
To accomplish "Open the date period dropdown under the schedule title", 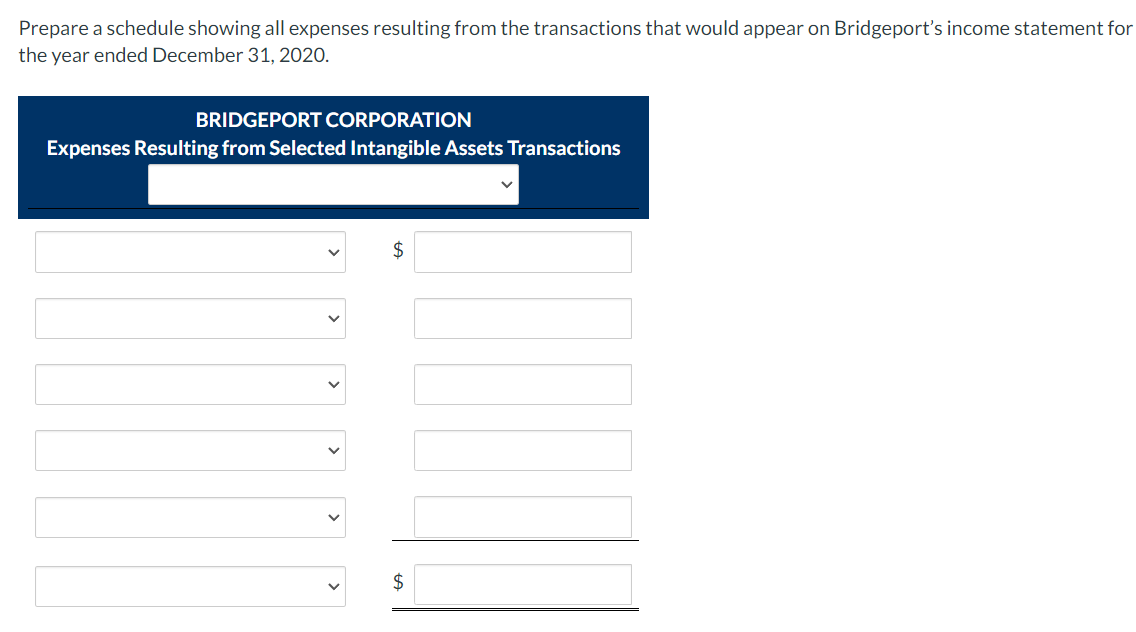I will click(333, 184).
